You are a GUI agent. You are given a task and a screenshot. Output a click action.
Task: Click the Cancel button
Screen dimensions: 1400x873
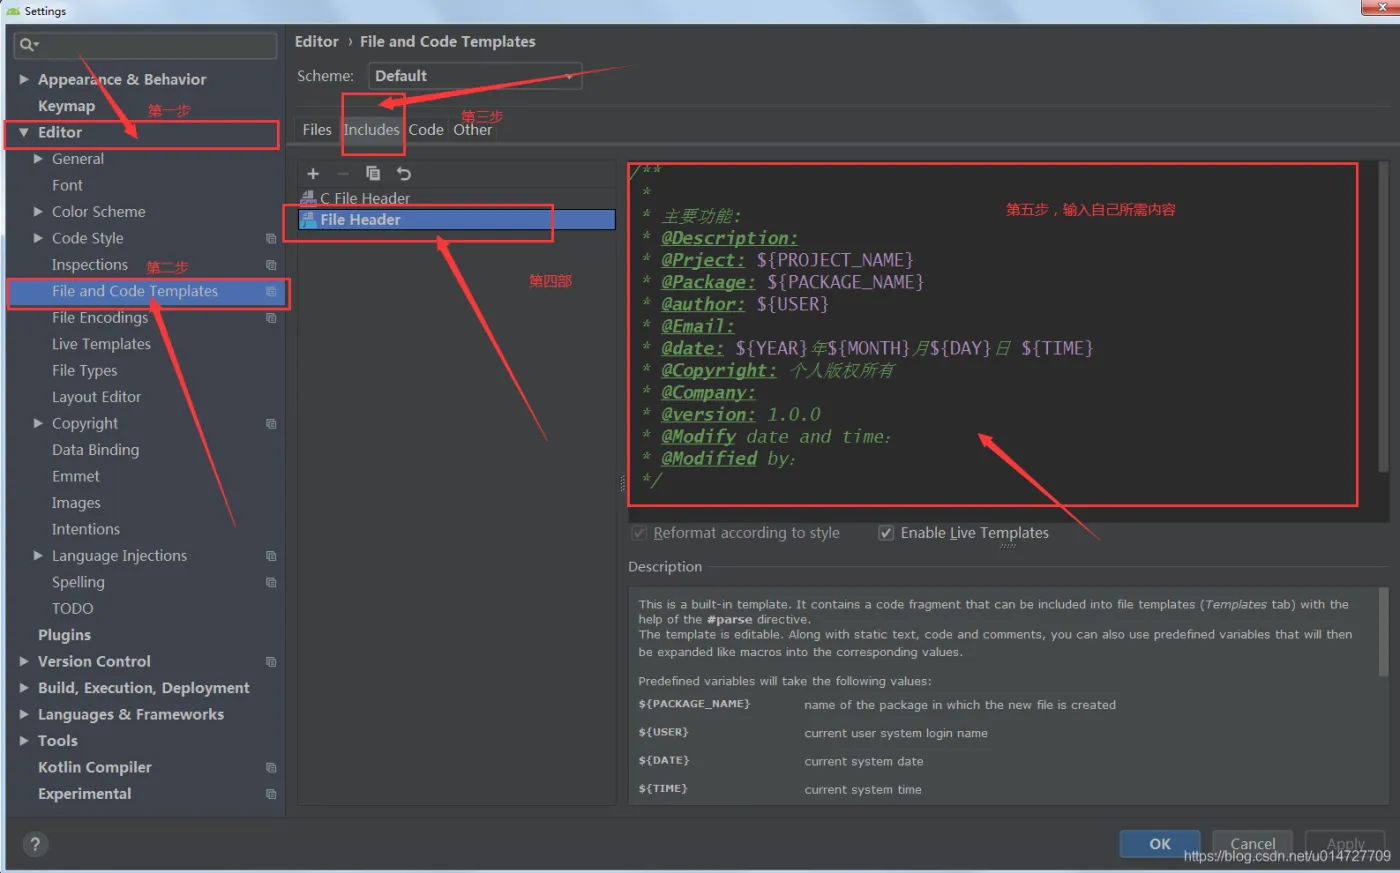pyautogui.click(x=1252, y=844)
